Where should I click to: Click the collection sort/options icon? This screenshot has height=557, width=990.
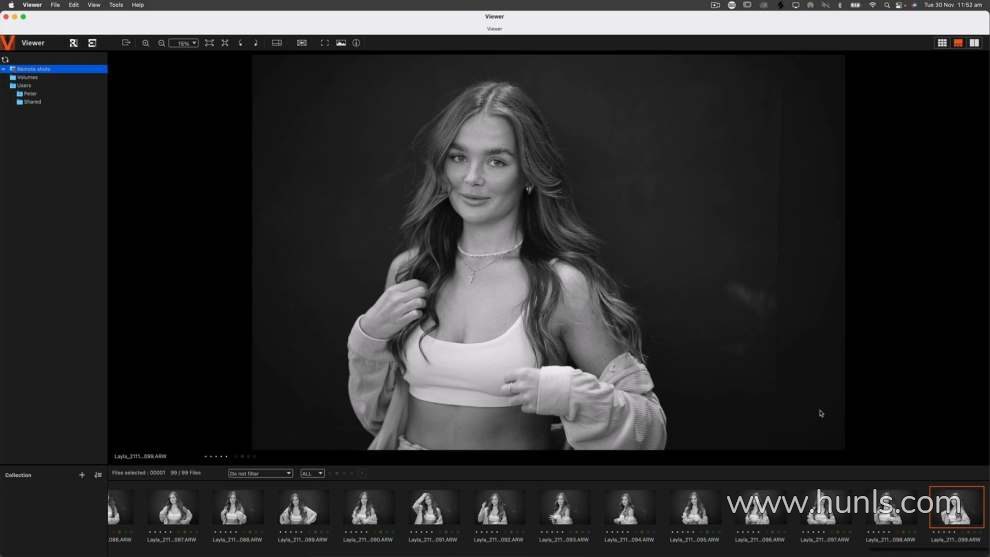tap(98, 475)
